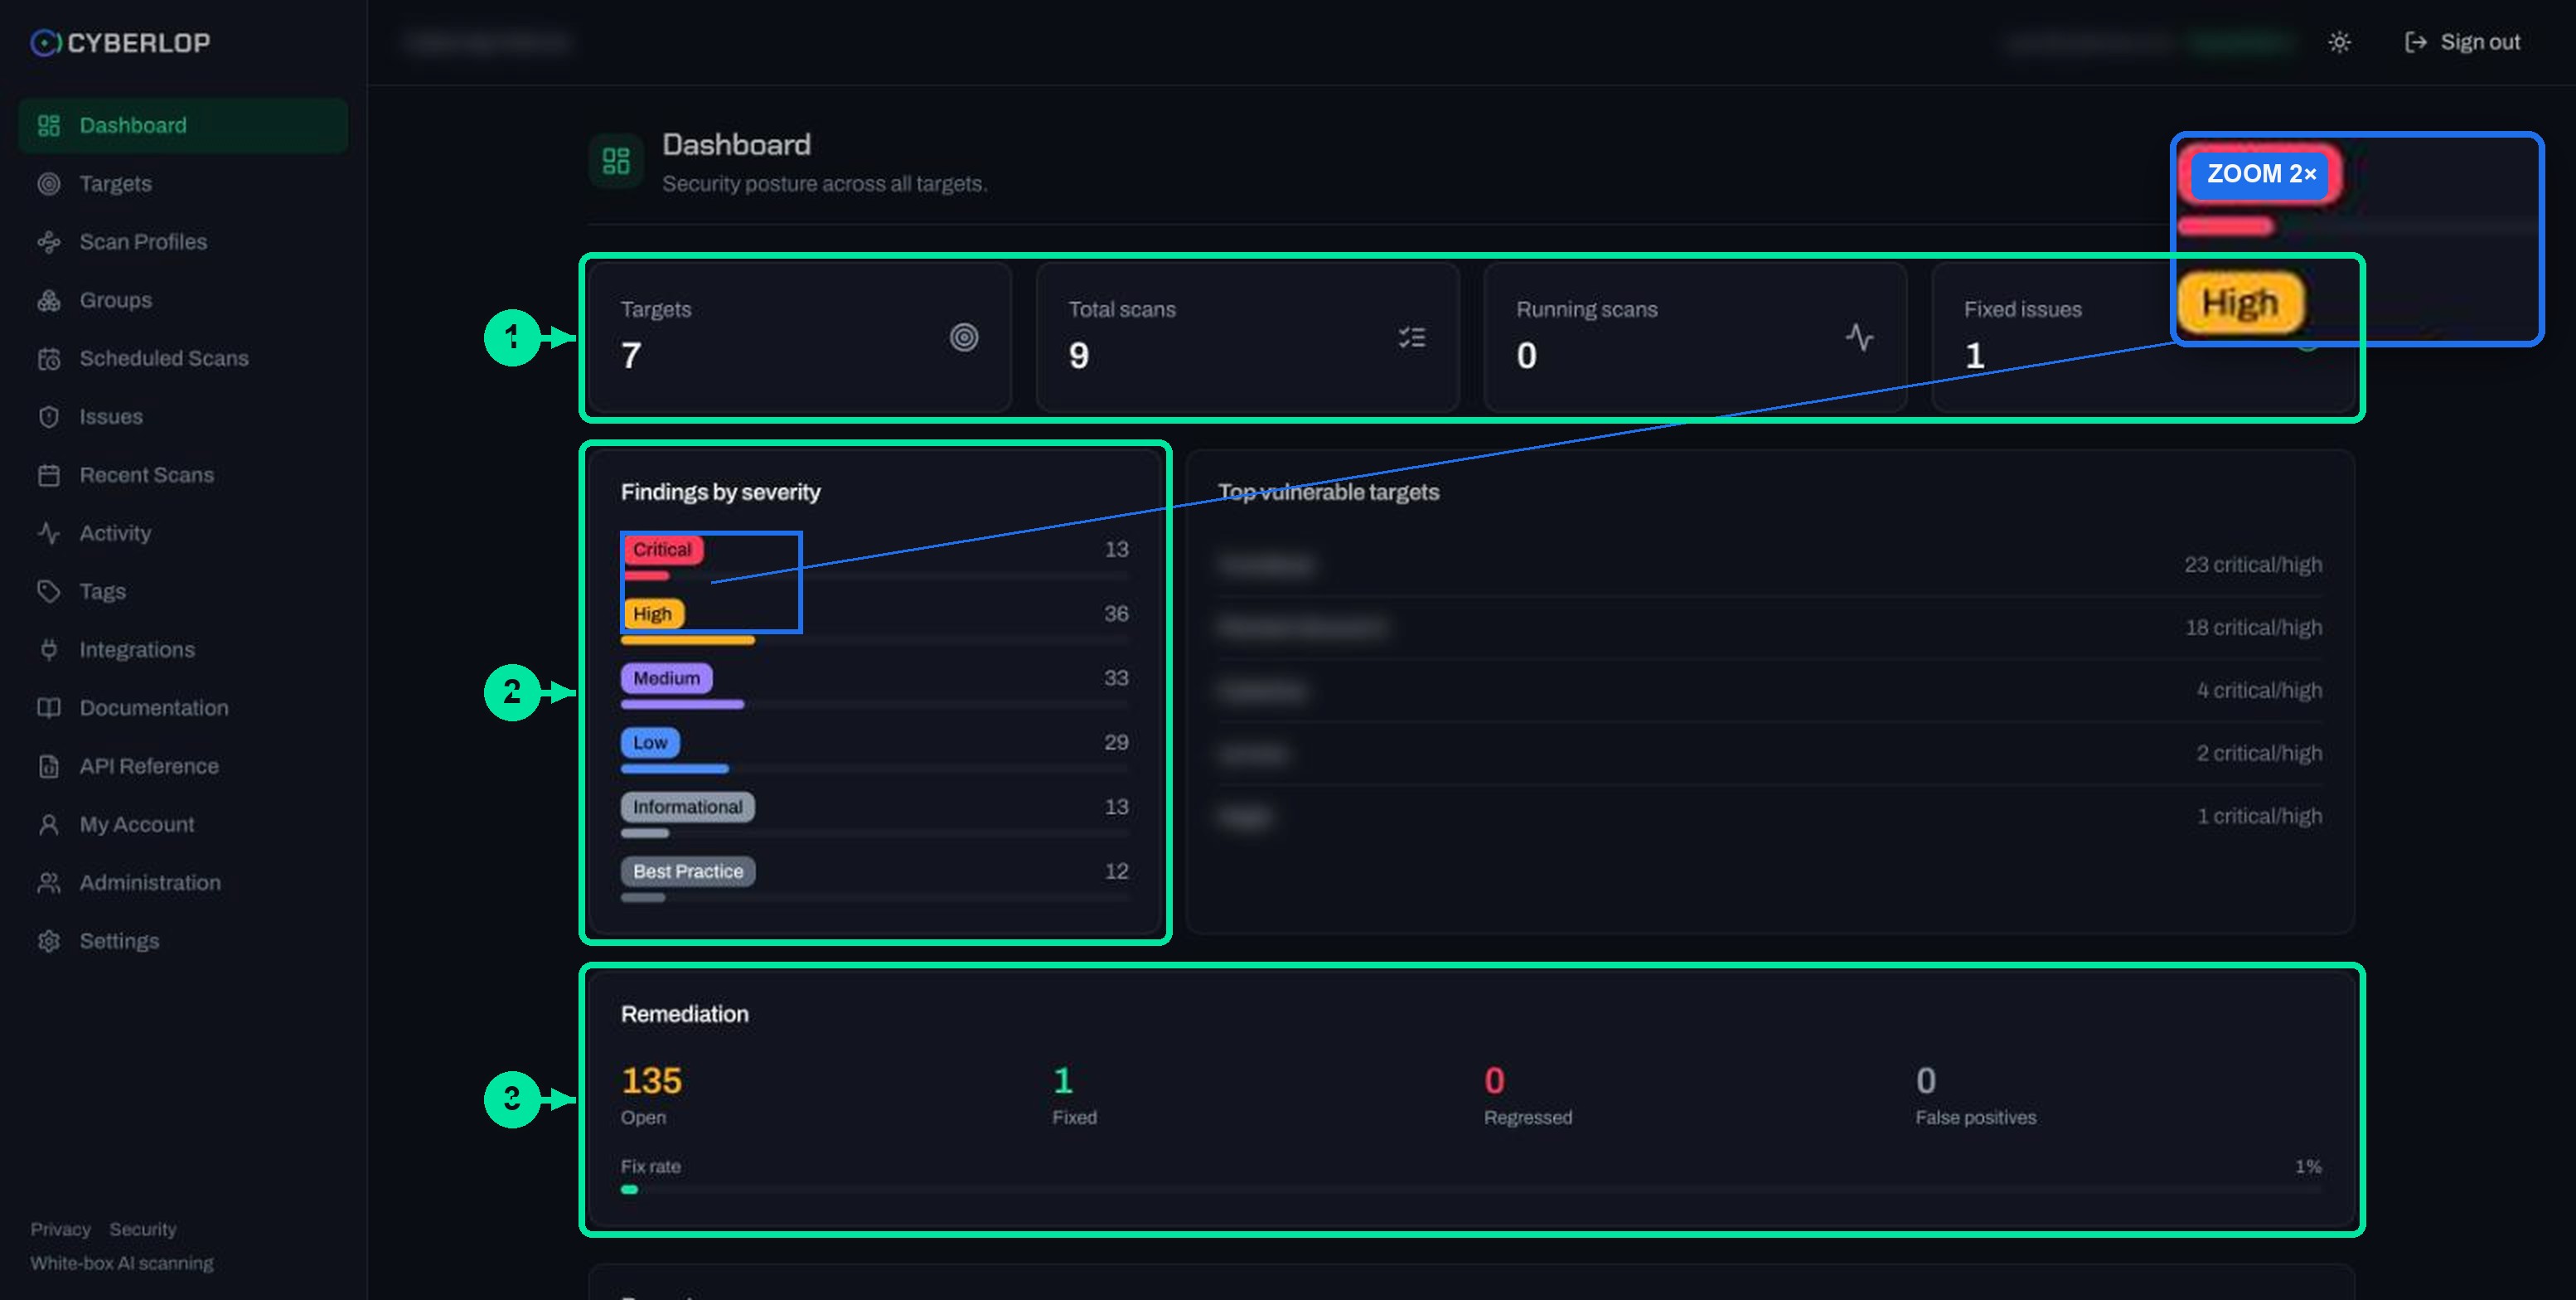Click the Regressed count in Remediation
The width and height of the screenshot is (2576, 1300).
1494,1081
